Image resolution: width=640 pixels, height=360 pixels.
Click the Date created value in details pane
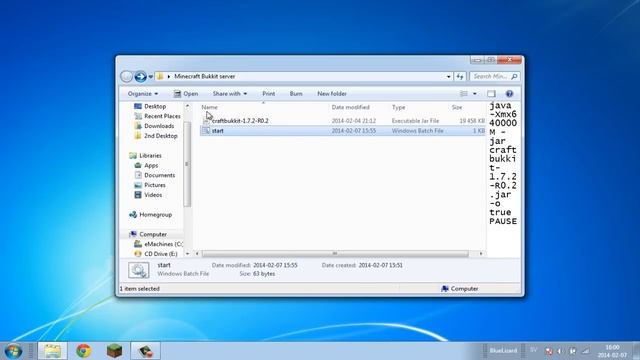tap(380, 265)
